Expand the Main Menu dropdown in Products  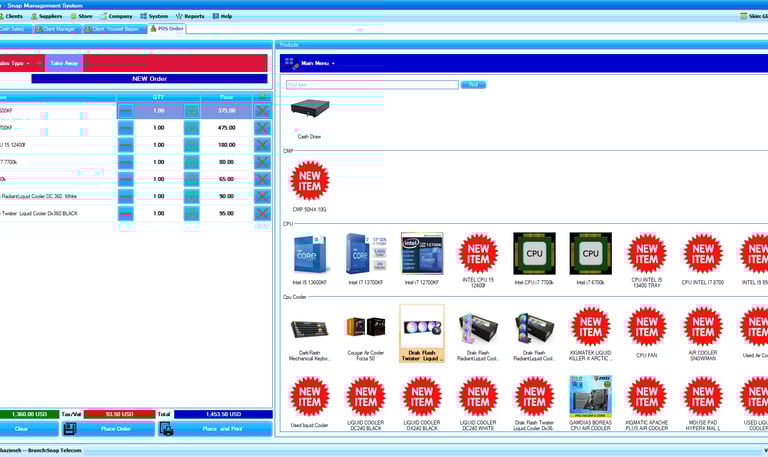pyautogui.click(x=318, y=63)
